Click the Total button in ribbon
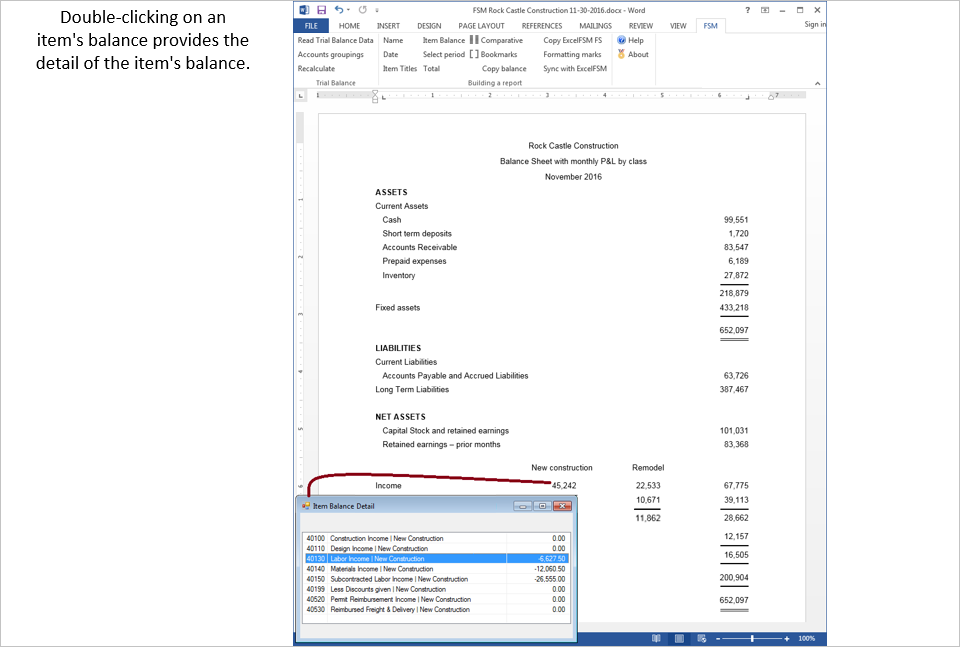 pos(432,69)
